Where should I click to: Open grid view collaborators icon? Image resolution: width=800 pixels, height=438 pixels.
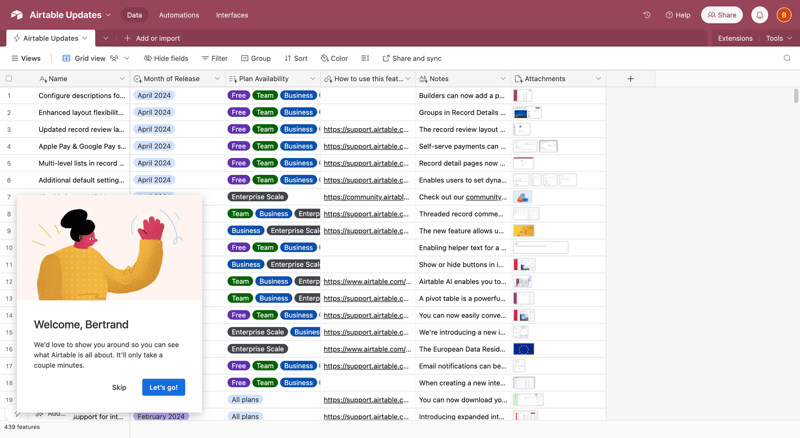click(x=114, y=58)
